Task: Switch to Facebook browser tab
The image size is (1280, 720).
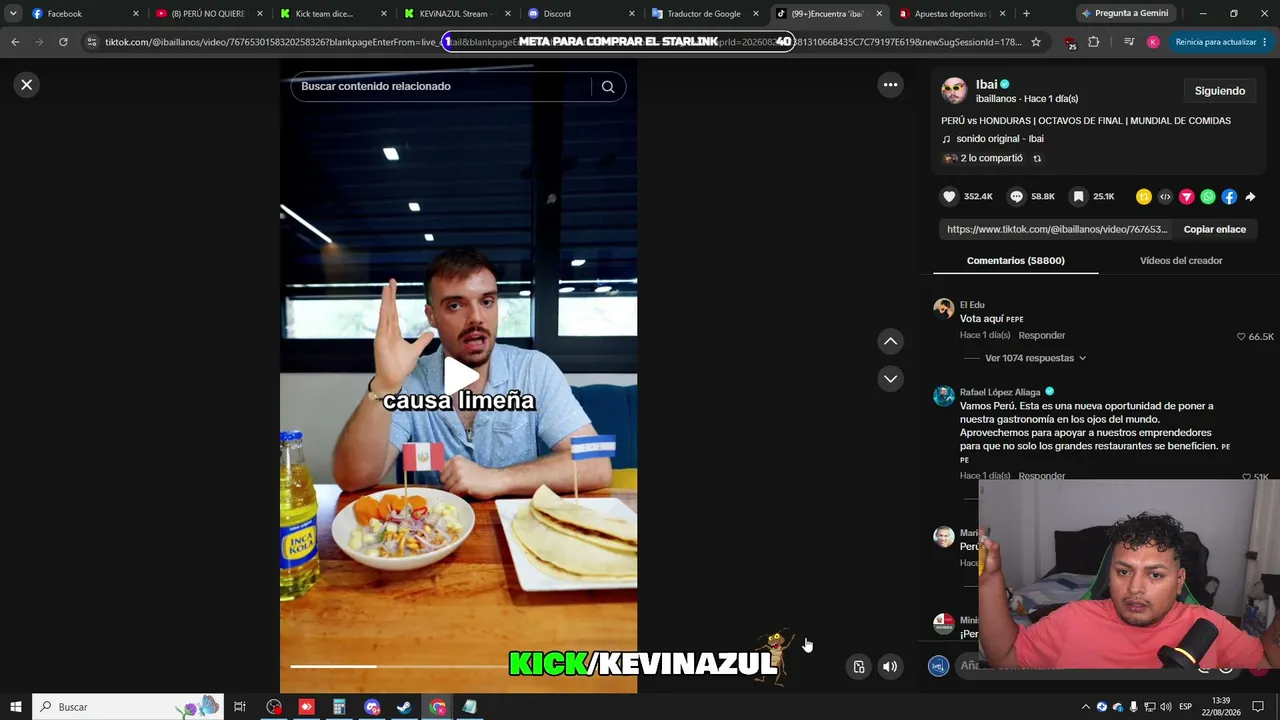Action: click(85, 14)
